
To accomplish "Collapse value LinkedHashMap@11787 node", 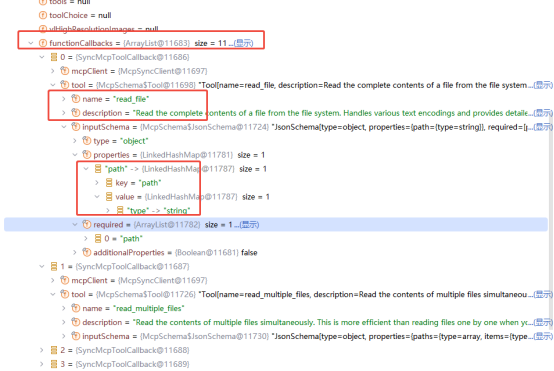I will pyautogui.click(x=97, y=196).
